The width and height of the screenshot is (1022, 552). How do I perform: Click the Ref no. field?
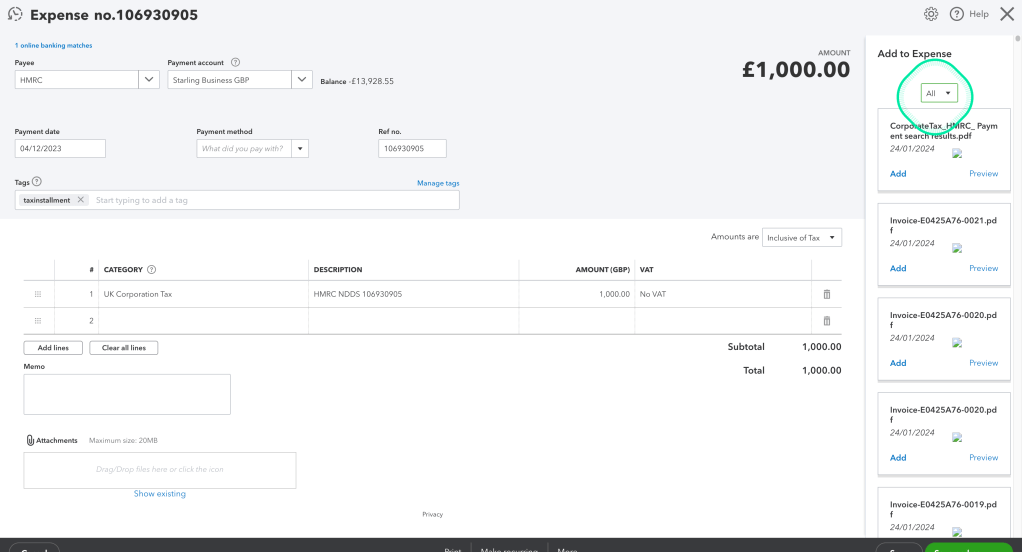click(x=412, y=149)
